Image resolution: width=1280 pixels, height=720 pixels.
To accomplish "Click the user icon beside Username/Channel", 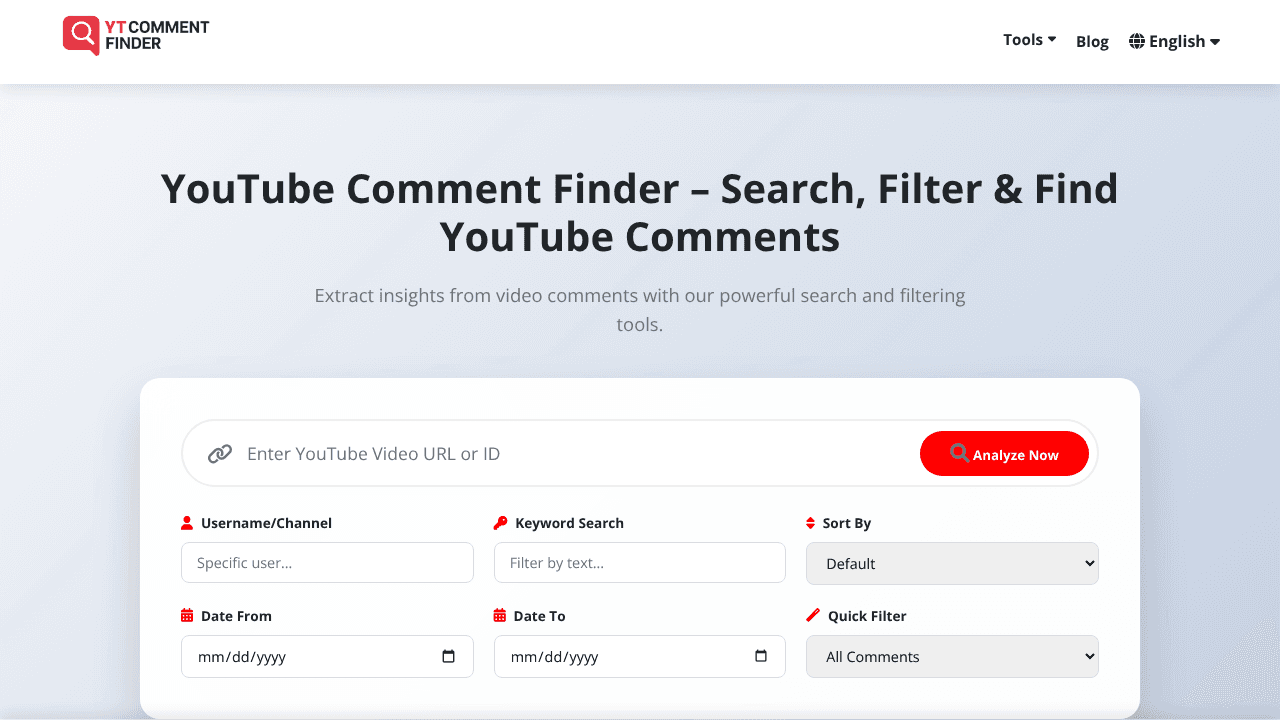I will point(187,523).
